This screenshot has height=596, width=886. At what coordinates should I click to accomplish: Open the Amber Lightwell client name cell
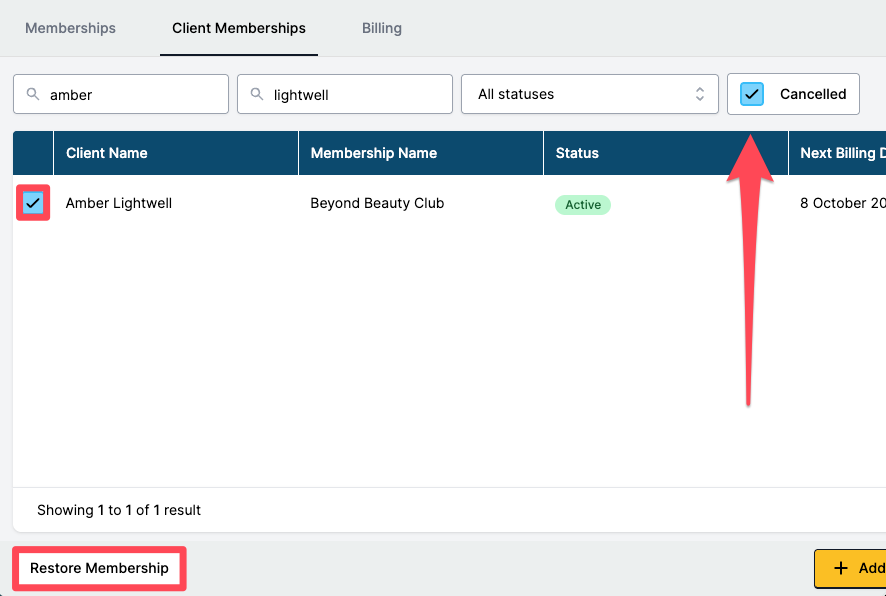119,203
